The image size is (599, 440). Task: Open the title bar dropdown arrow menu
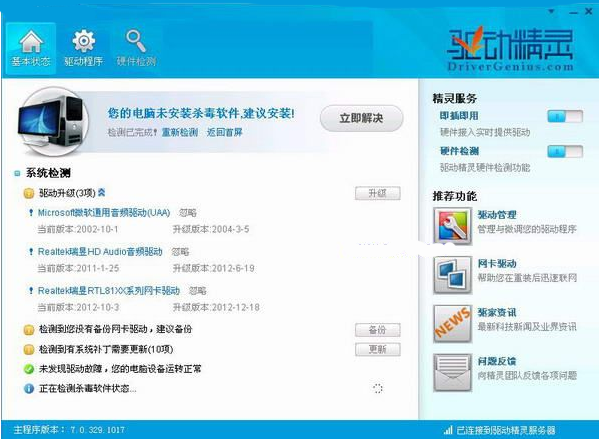pyautogui.click(x=551, y=11)
